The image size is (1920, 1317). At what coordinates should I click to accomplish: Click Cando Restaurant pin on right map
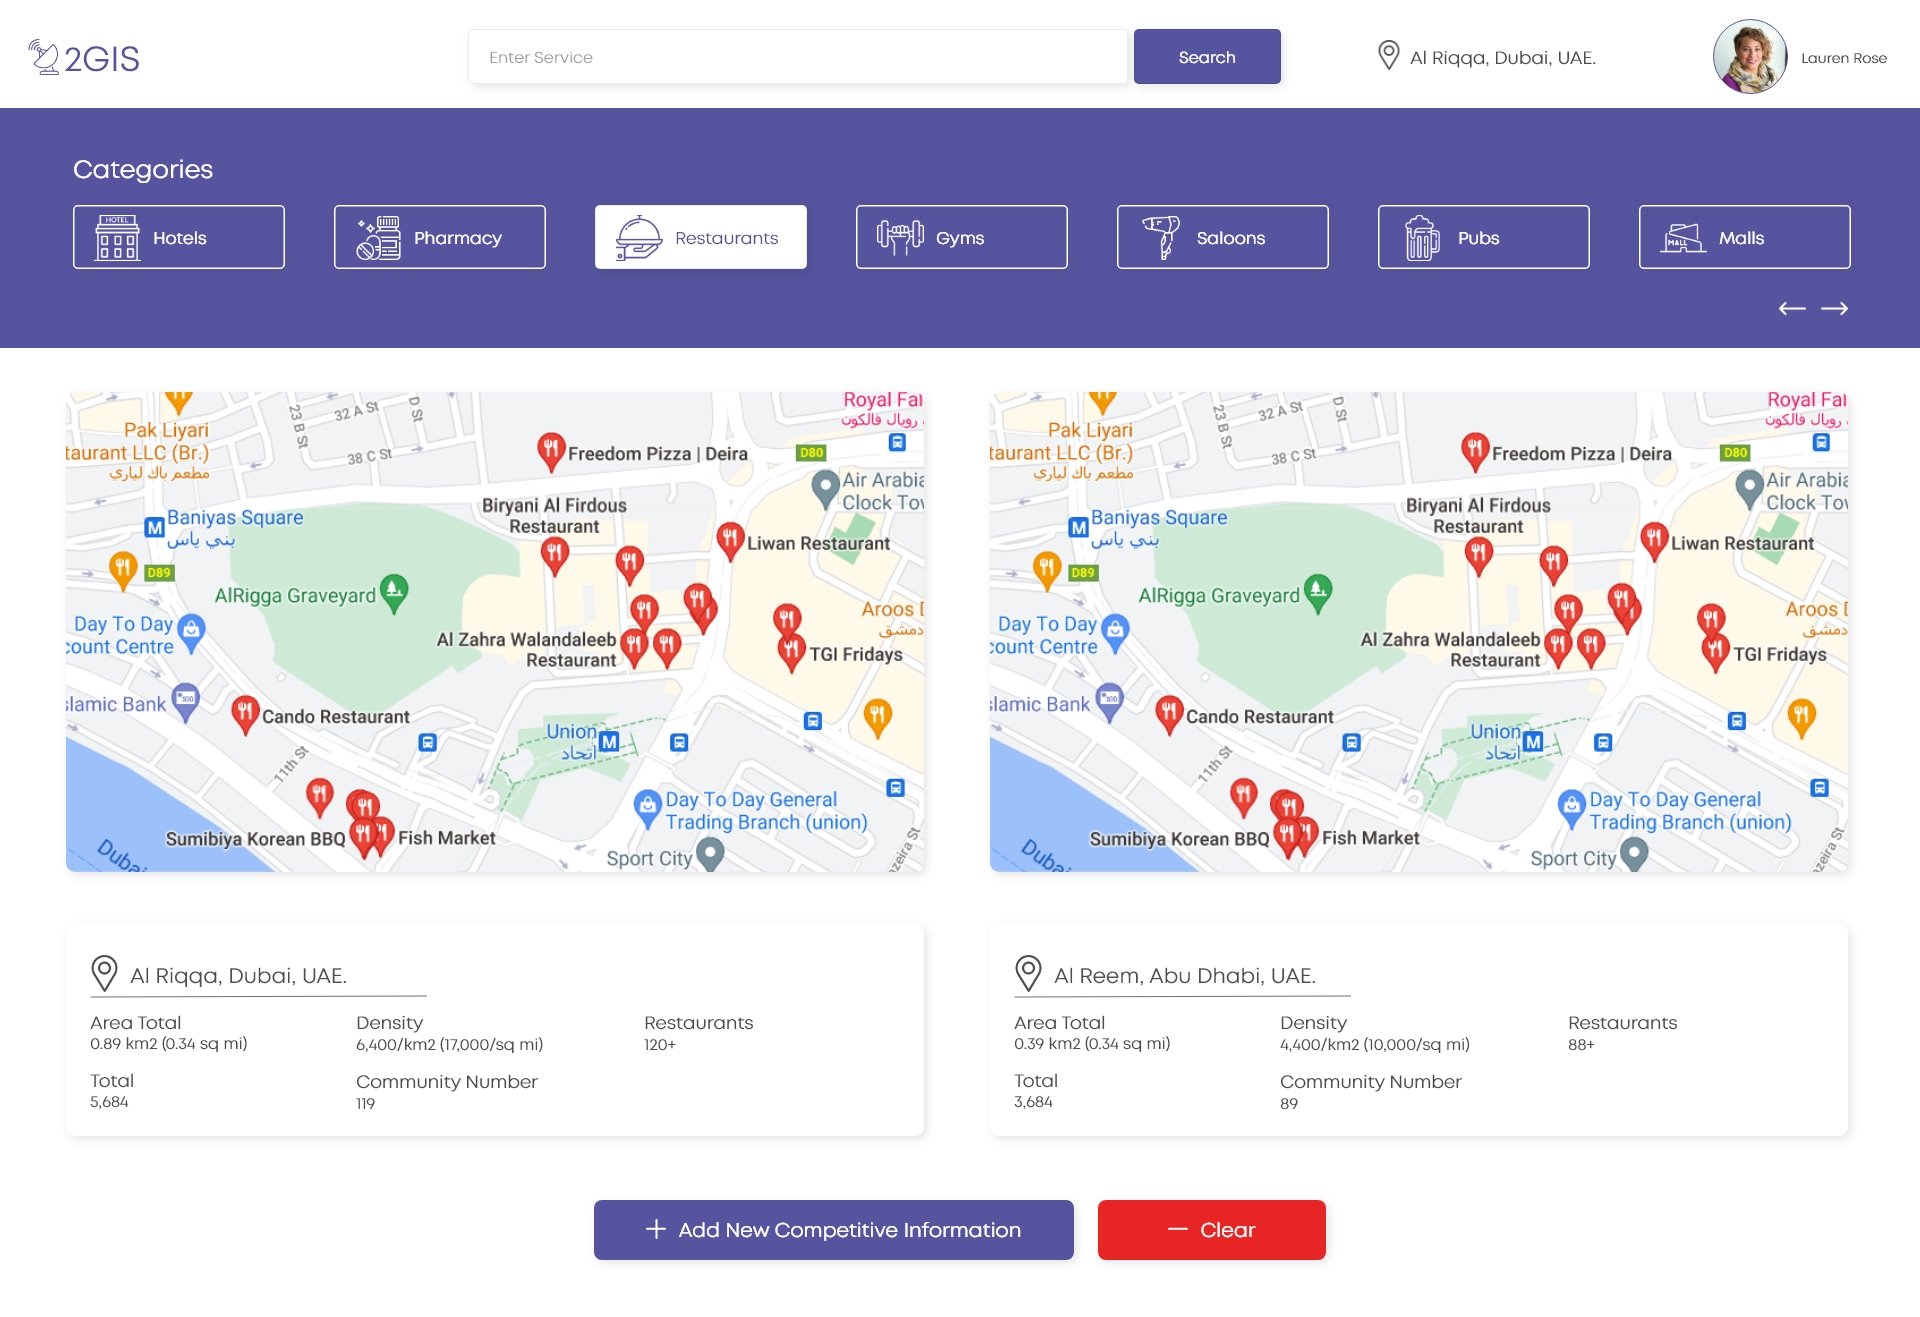(x=1169, y=714)
